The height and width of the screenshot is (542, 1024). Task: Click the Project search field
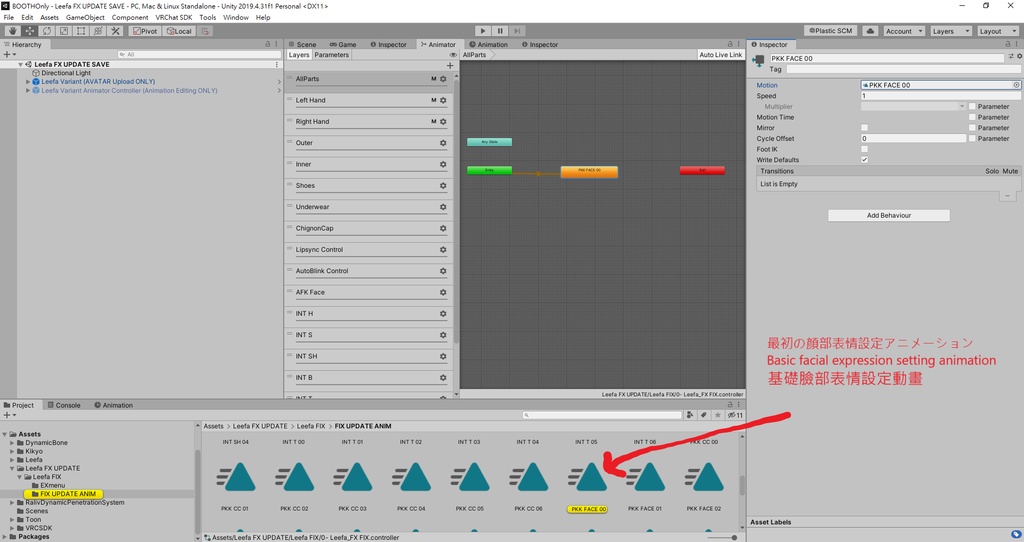(x=602, y=415)
